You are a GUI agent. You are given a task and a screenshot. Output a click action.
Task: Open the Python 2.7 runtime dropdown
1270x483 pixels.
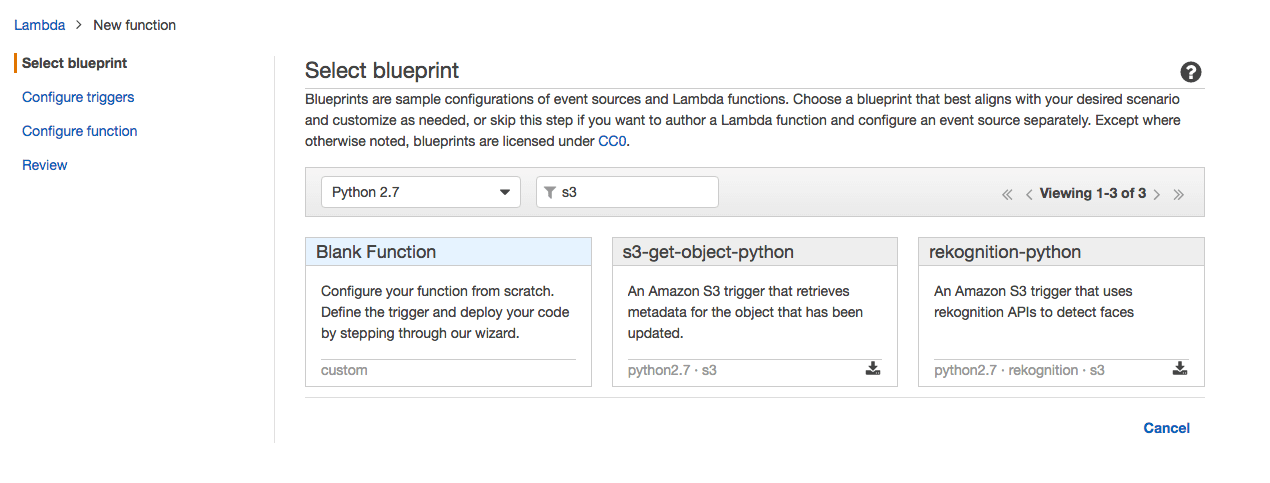(421, 192)
